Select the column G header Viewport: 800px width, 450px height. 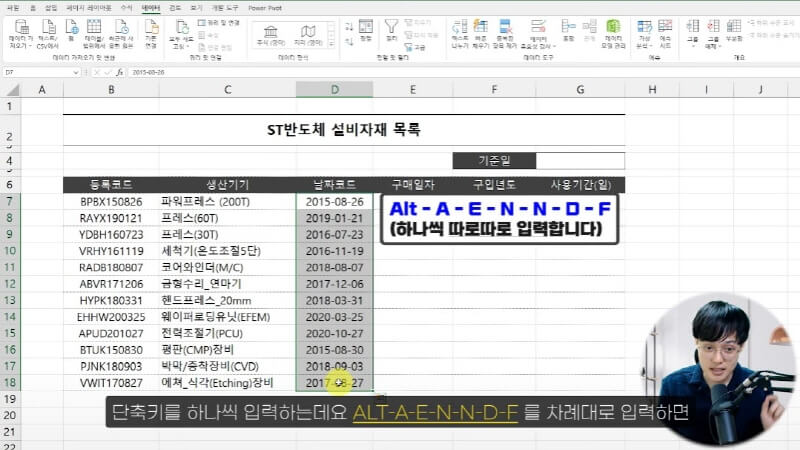coord(580,90)
